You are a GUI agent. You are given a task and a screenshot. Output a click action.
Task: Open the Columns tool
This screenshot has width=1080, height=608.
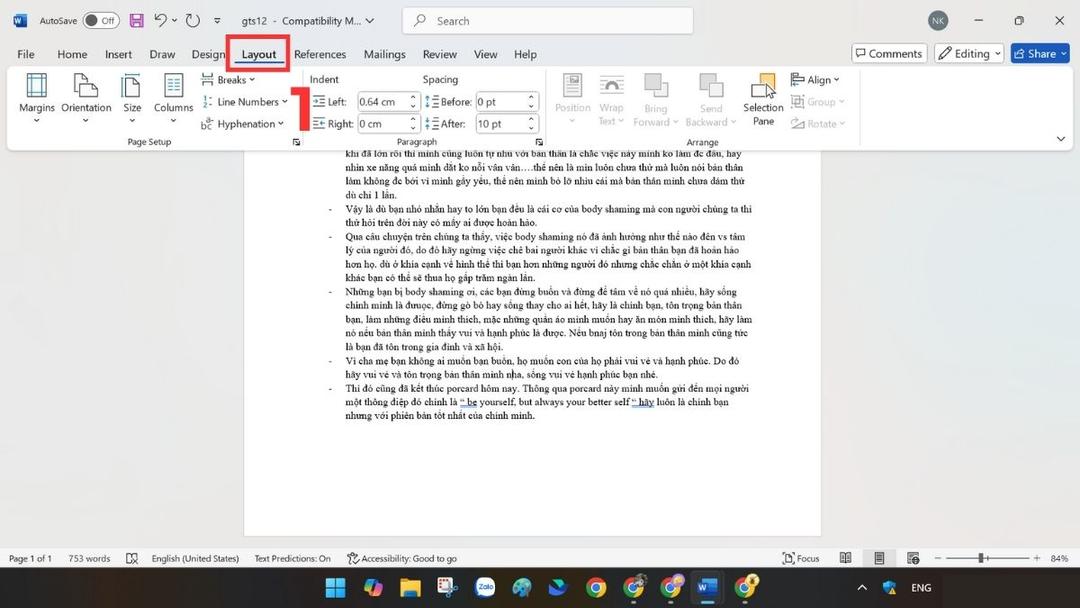tap(173, 97)
